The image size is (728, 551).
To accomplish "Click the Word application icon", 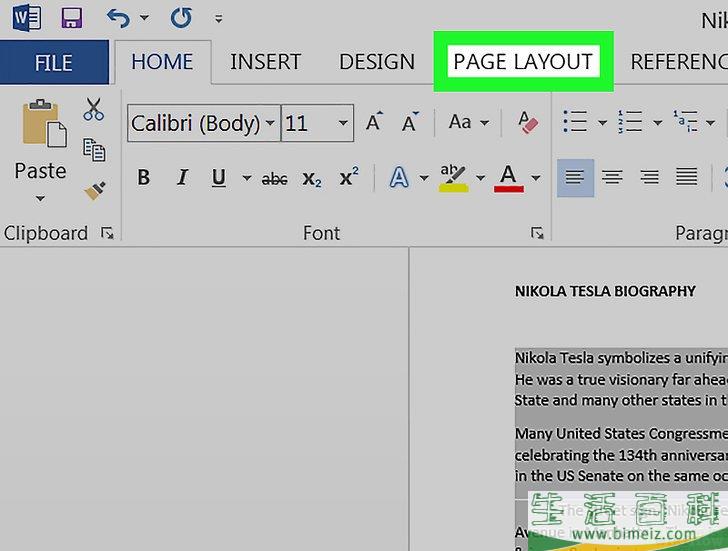I will pos(26,19).
